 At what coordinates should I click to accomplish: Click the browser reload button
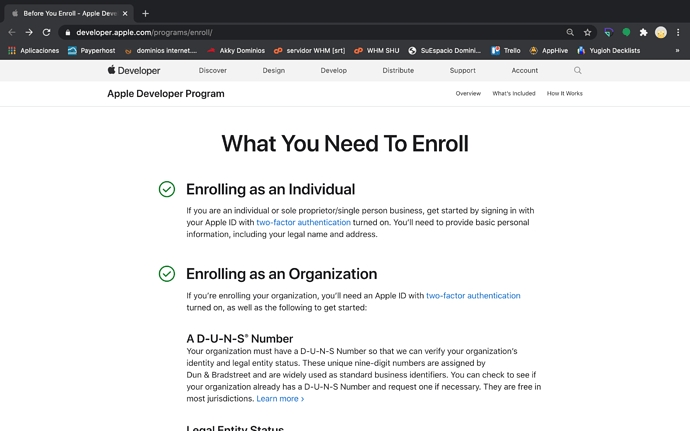point(46,32)
